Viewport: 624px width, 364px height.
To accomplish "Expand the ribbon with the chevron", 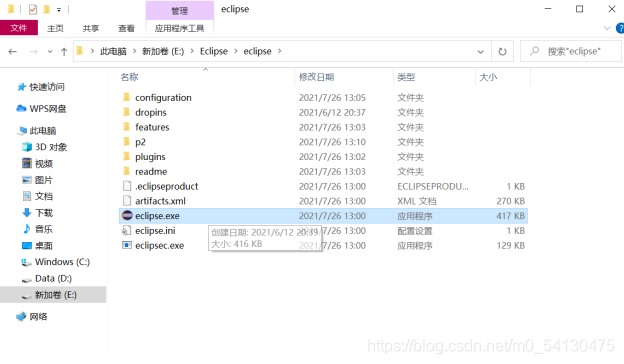I will pos(607,28).
